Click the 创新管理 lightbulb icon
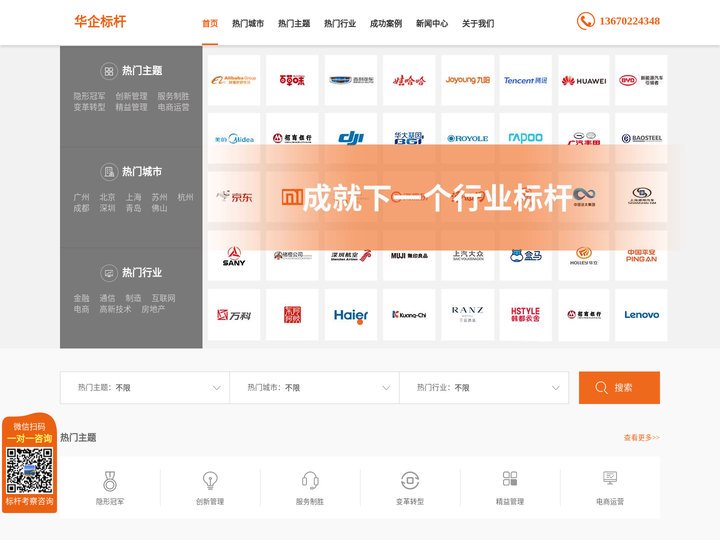Image resolution: width=720 pixels, height=540 pixels. click(x=210, y=481)
